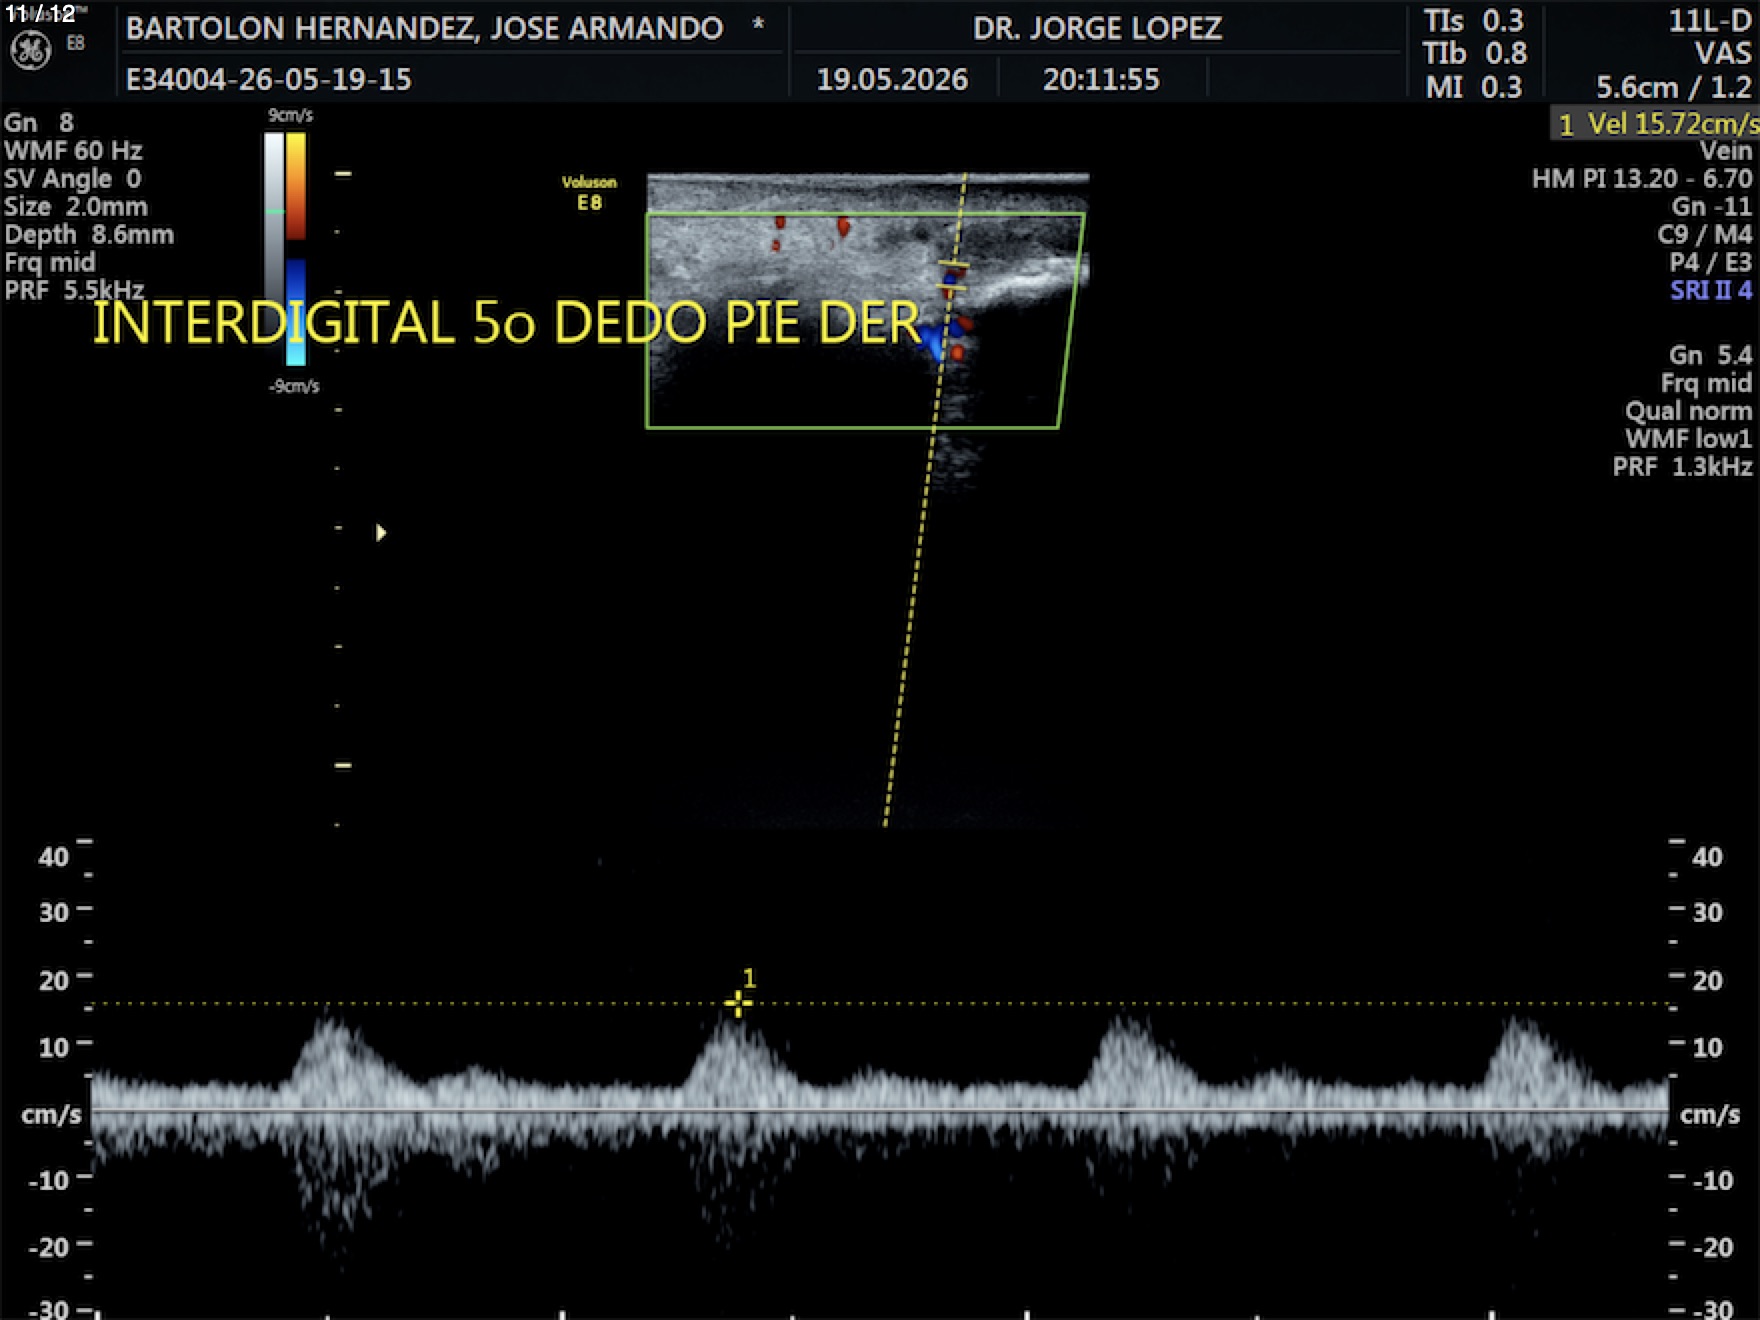The height and width of the screenshot is (1320, 1760).
Task: Click the Voluson E8 logo
Action: tap(589, 193)
